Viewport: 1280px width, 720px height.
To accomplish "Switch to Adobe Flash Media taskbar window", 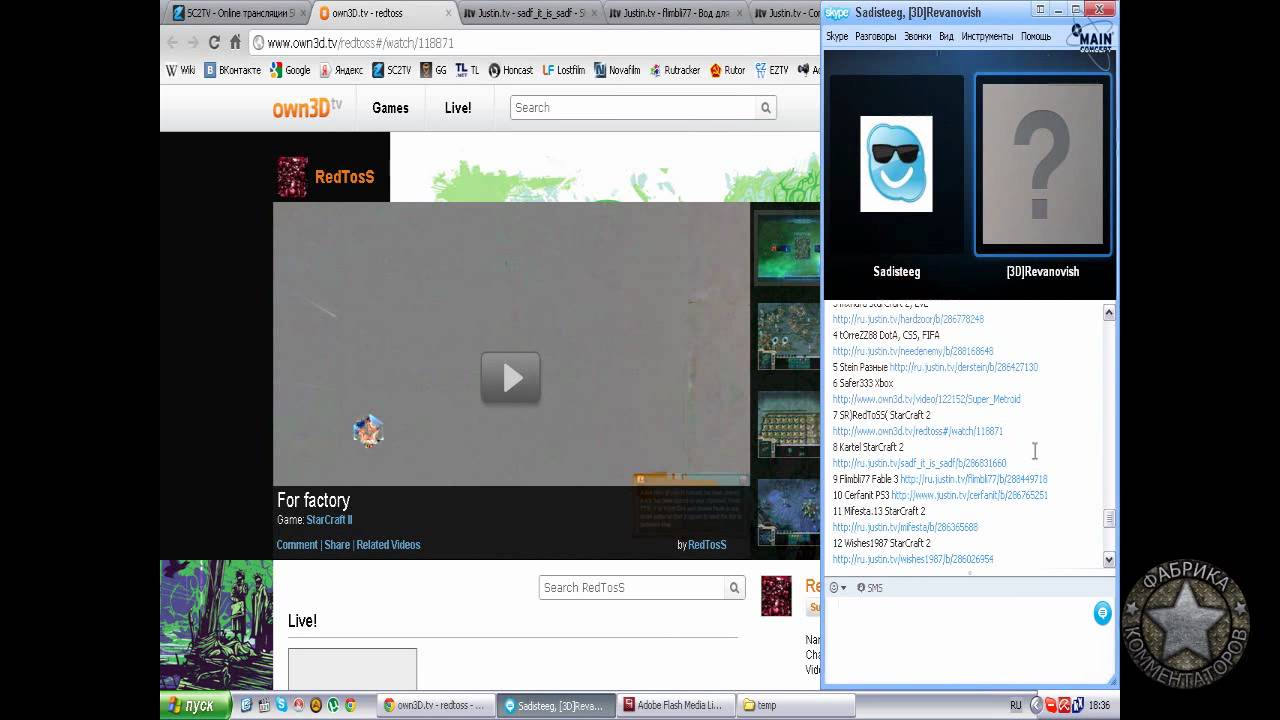I will 676,705.
